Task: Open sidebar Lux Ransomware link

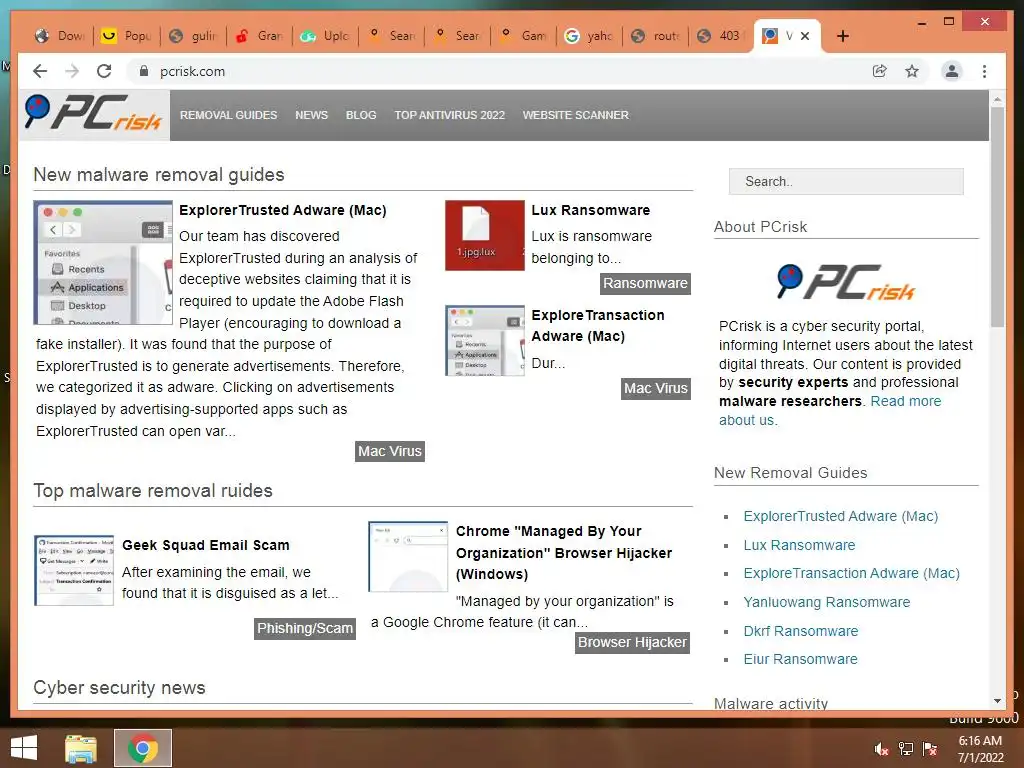Action: point(799,545)
